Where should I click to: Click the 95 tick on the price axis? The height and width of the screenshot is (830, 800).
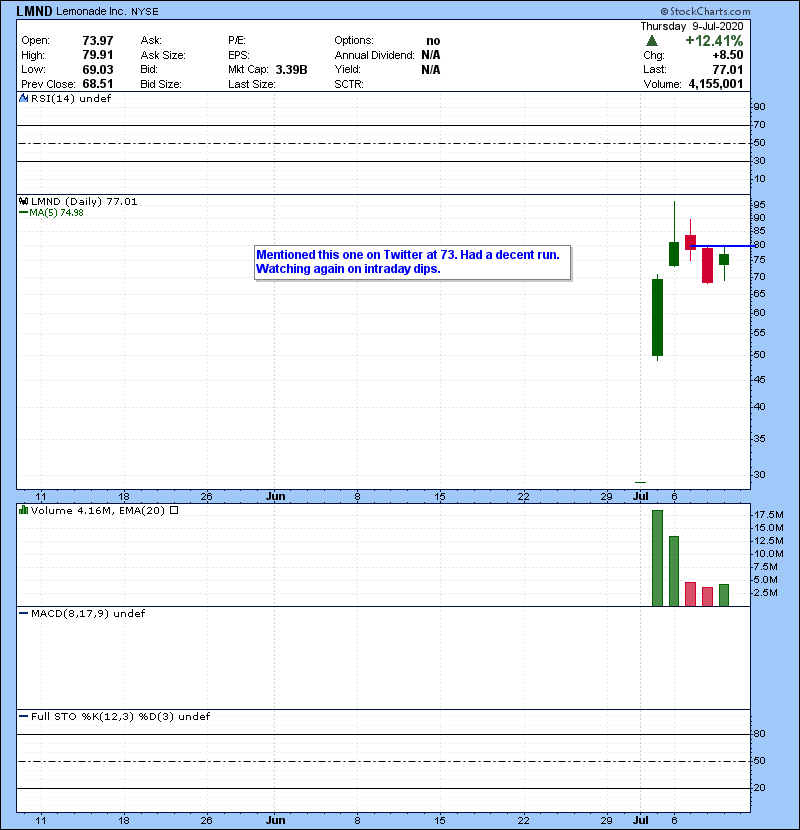[760, 204]
